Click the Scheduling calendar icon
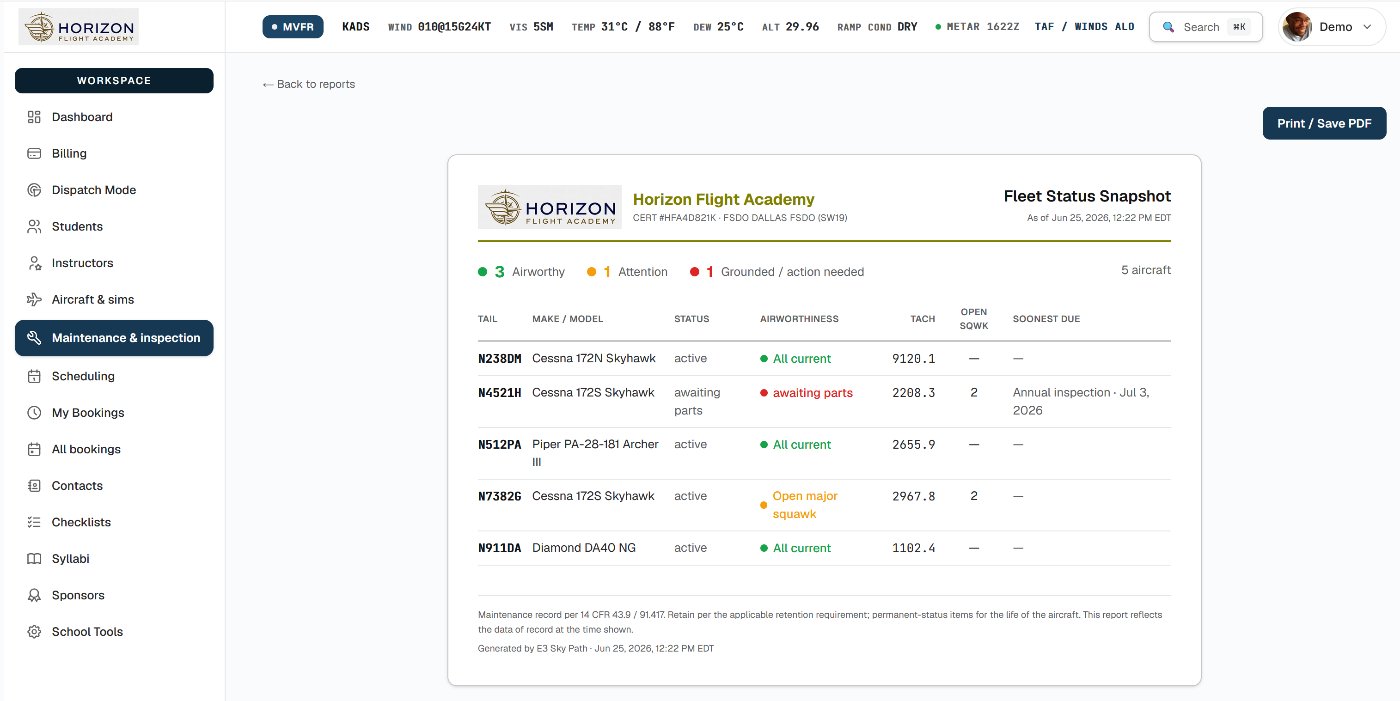The height and width of the screenshot is (701, 1400). pyautogui.click(x=34, y=376)
